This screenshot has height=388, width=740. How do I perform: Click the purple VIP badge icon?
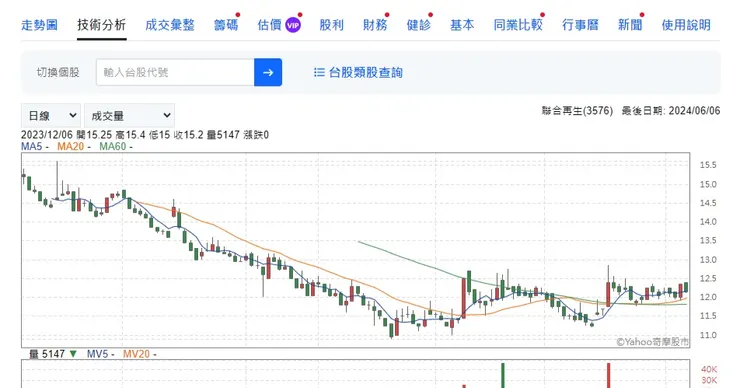(293, 25)
